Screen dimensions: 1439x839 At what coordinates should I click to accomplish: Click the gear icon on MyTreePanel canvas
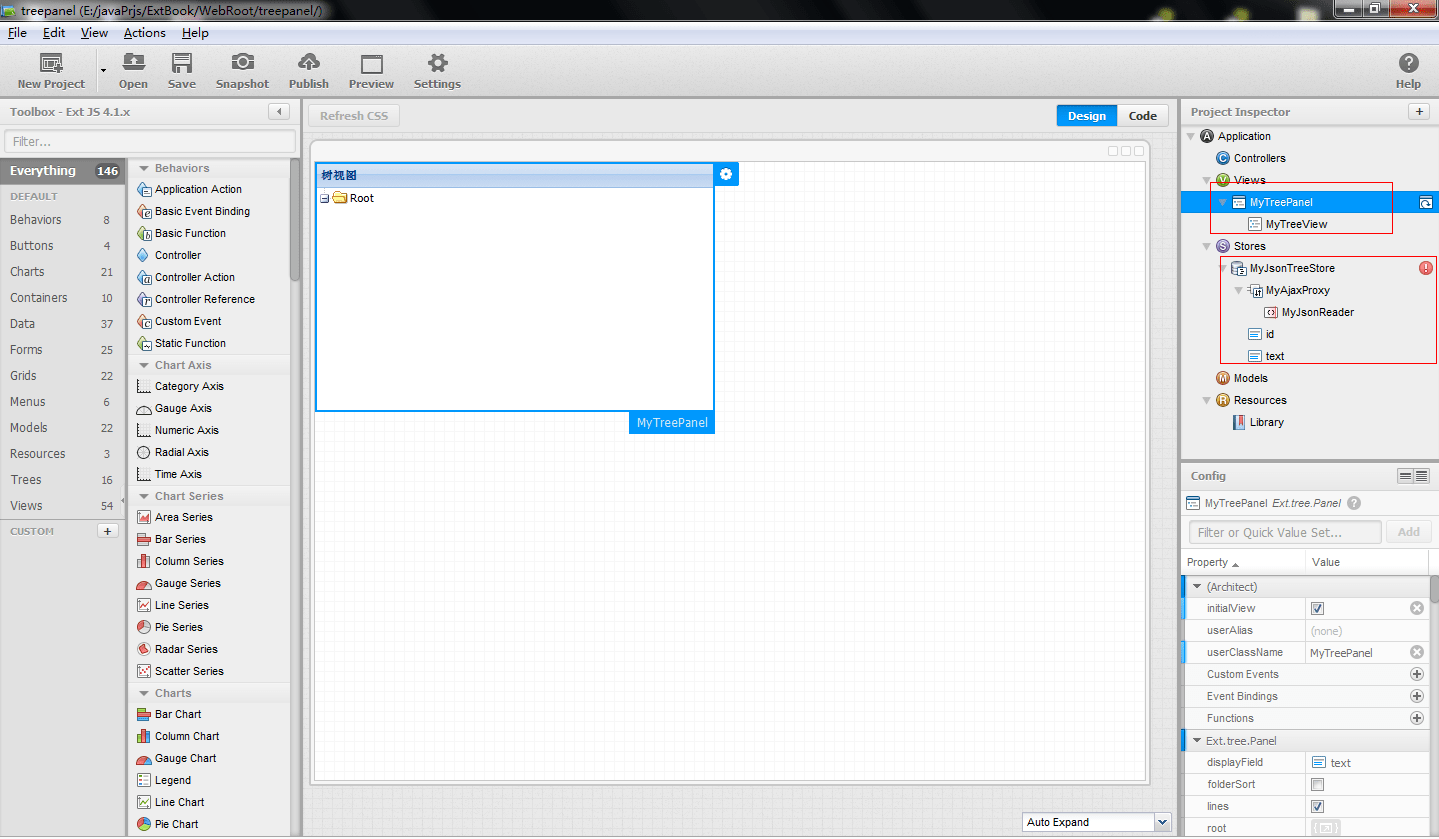click(726, 173)
